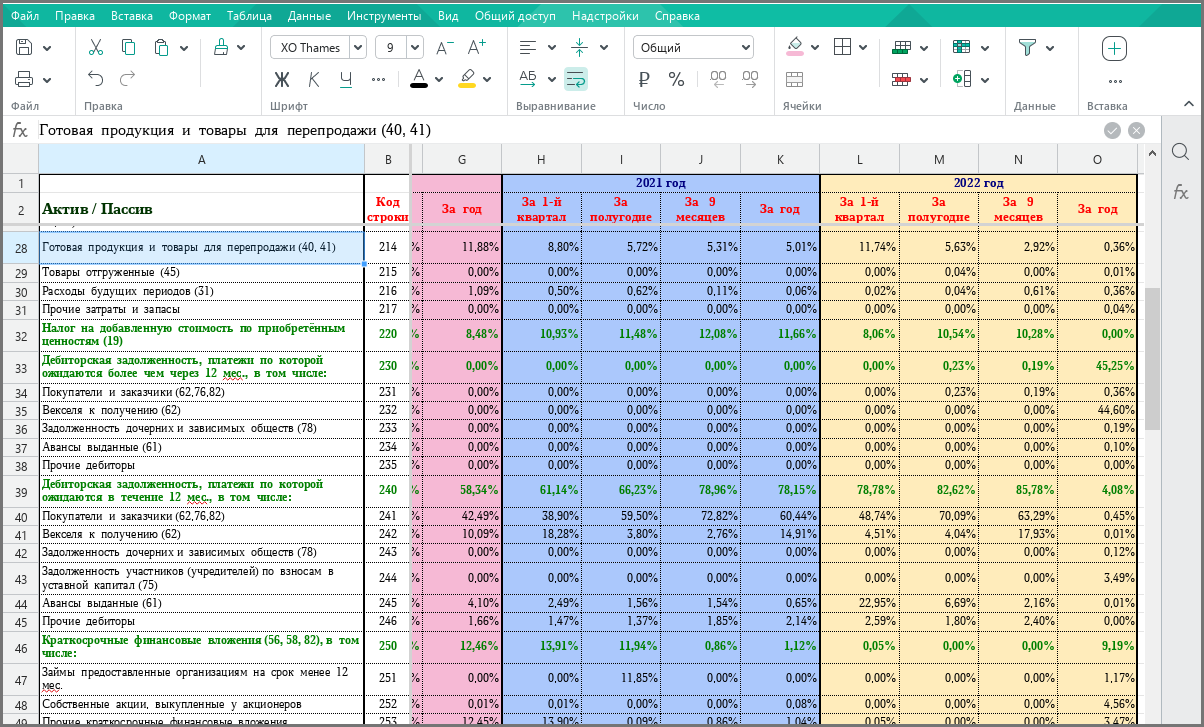The image size is (1204, 727).
Task: Apply ruble currency format
Action: 645,79
